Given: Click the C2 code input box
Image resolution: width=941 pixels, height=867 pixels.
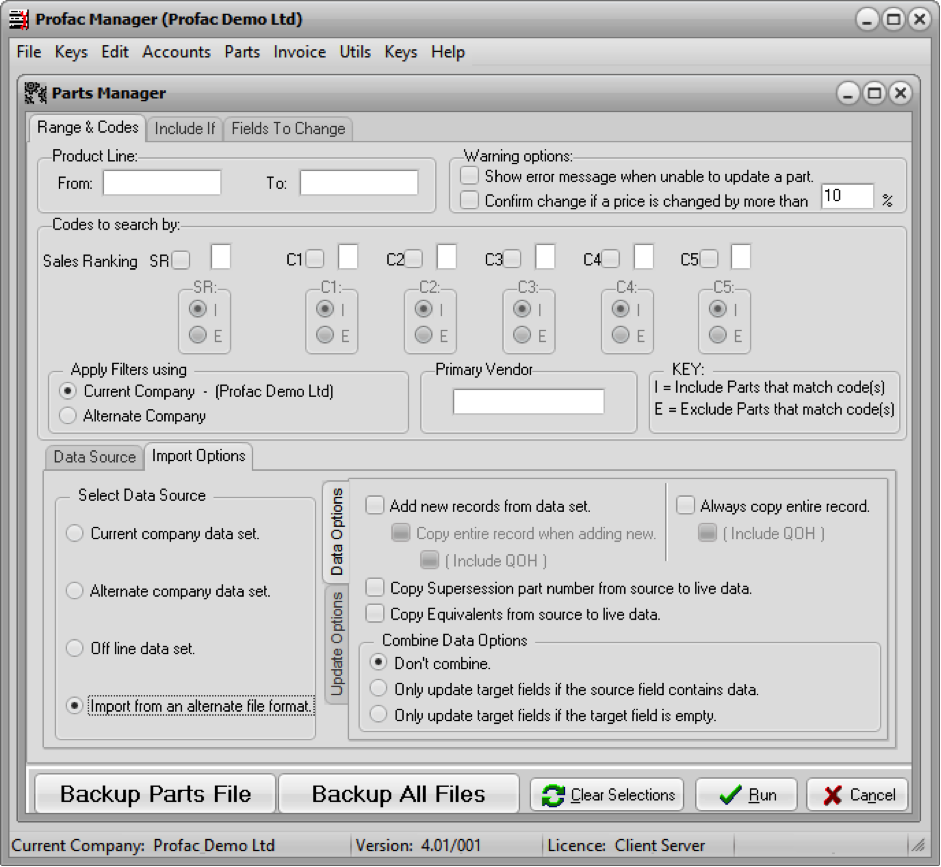Looking at the screenshot, I should pyautogui.click(x=446, y=257).
